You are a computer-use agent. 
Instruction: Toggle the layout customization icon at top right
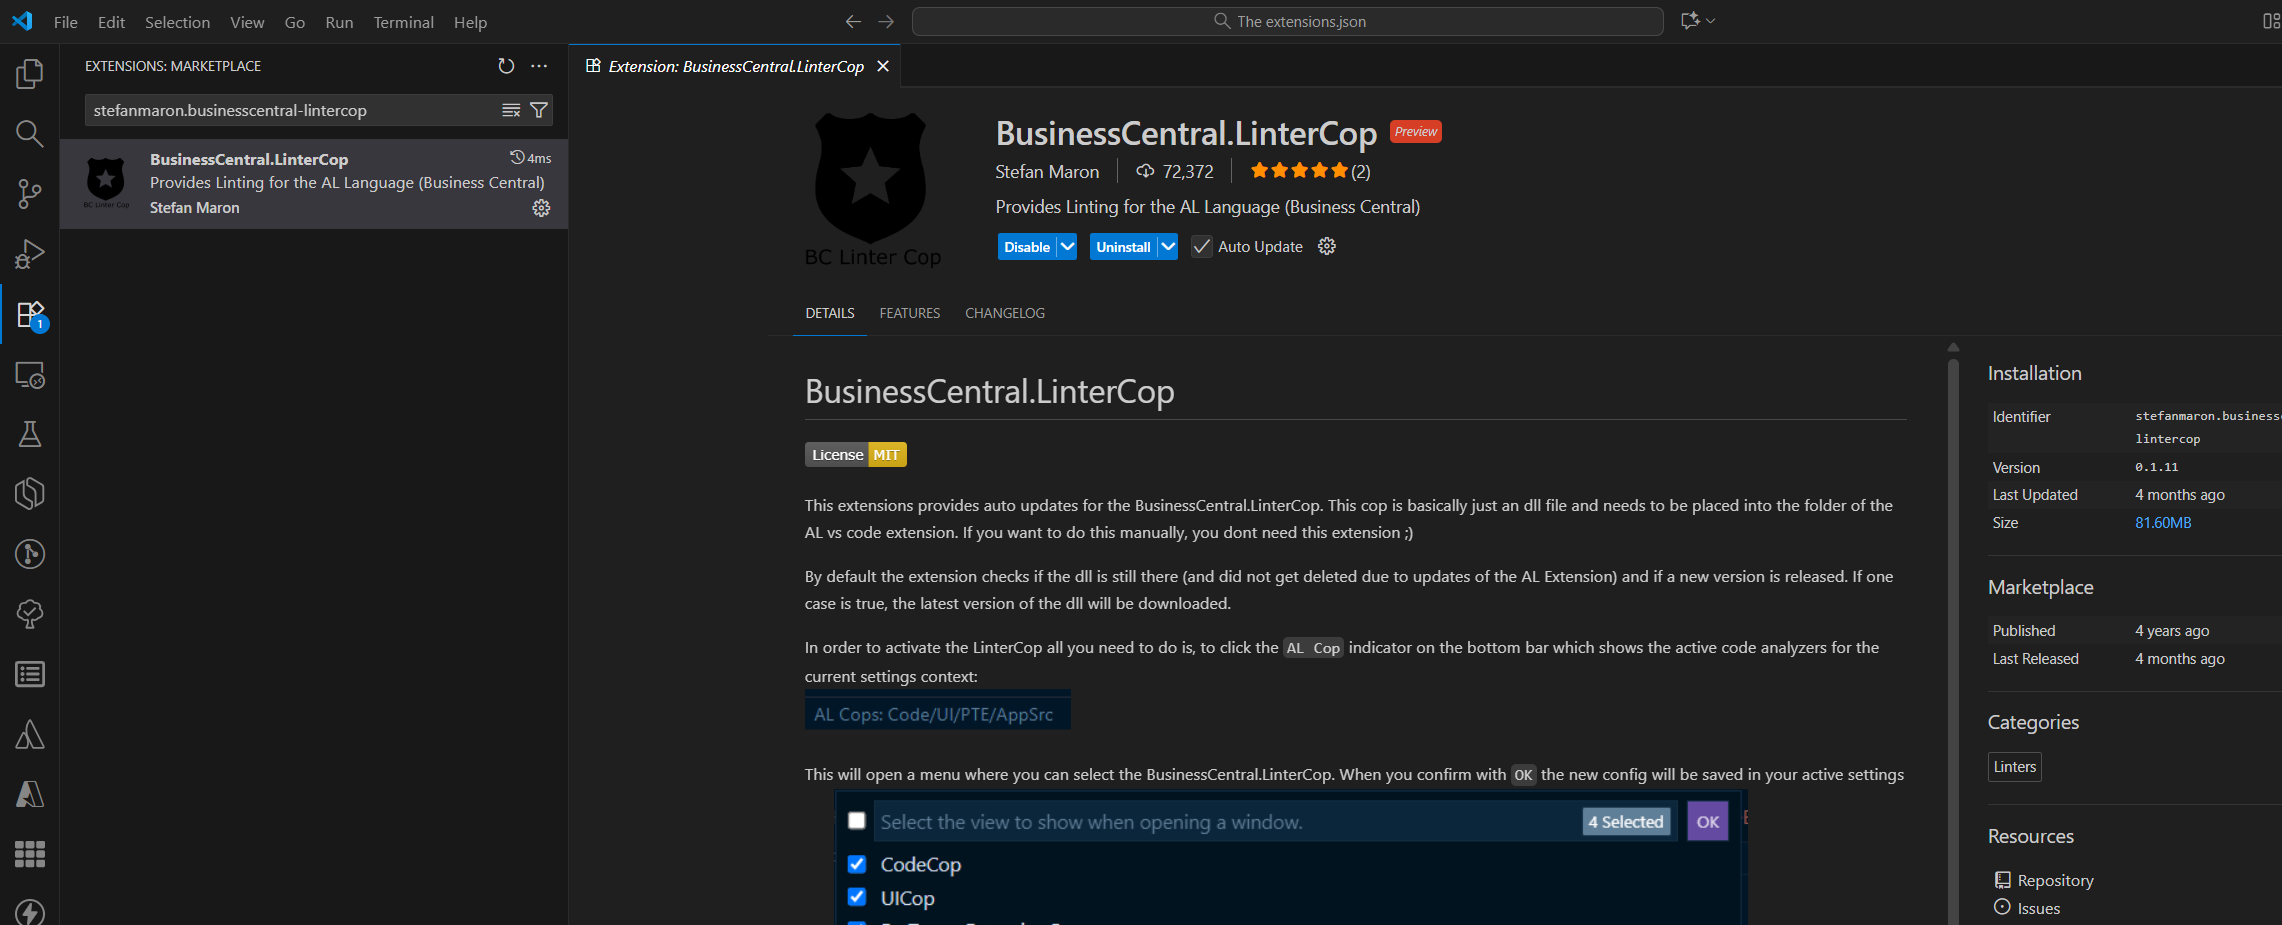click(x=2271, y=21)
